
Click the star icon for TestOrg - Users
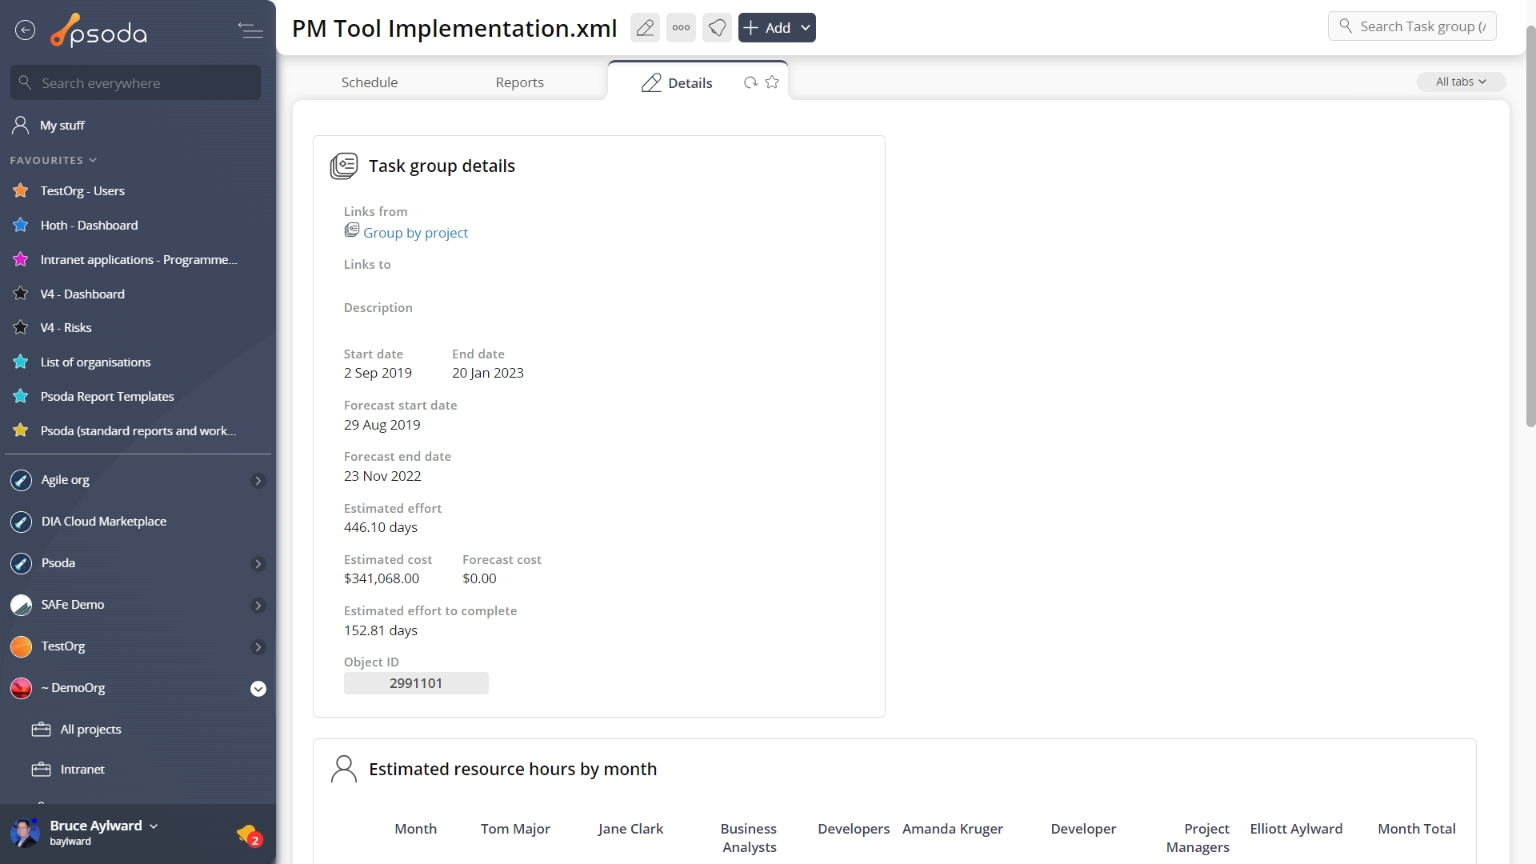click(x=20, y=190)
